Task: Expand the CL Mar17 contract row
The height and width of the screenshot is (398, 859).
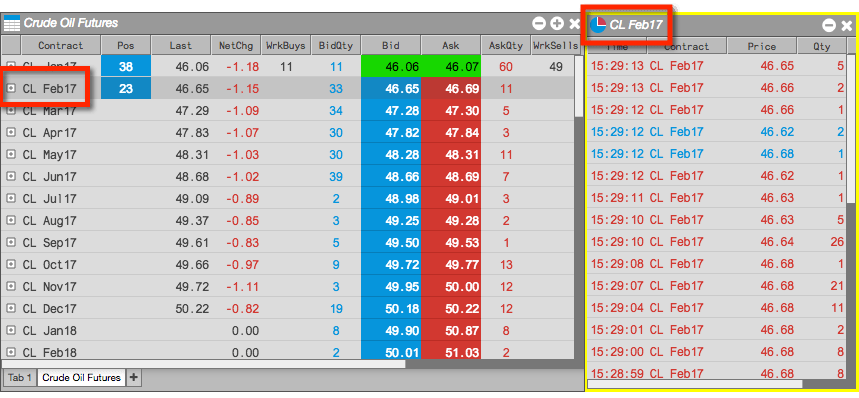Action: (10, 111)
